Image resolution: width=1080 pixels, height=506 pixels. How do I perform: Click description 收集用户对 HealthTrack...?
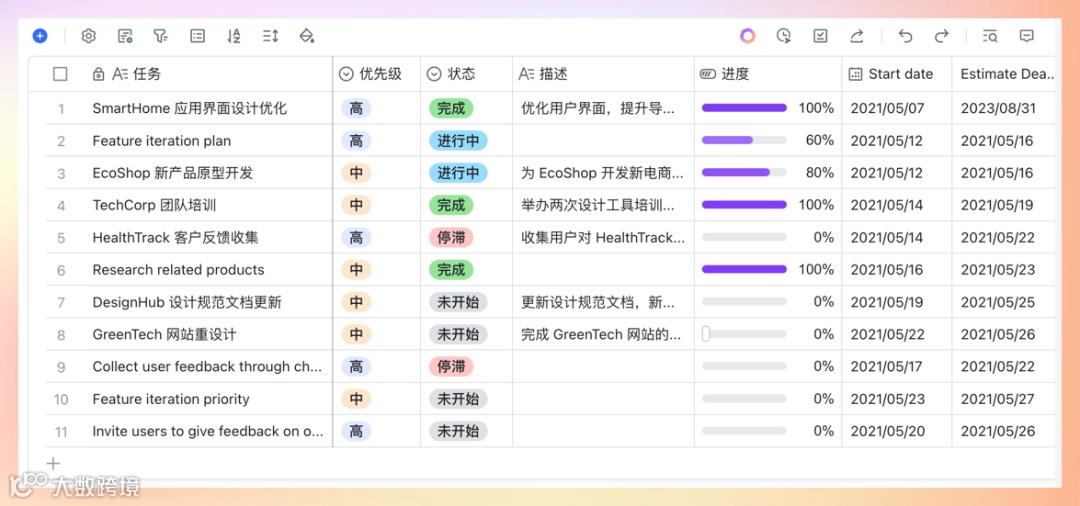coord(603,238)
